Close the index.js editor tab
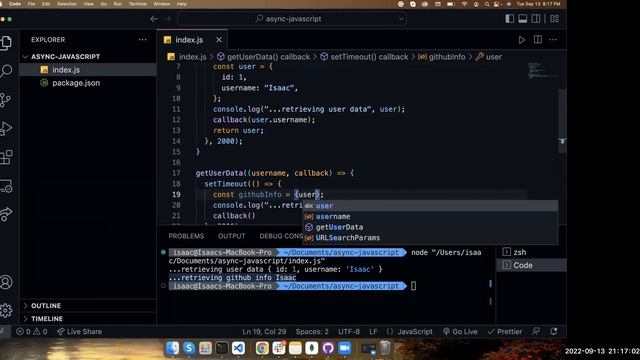Viewport: 640px width, 360px height. point(219,40)
